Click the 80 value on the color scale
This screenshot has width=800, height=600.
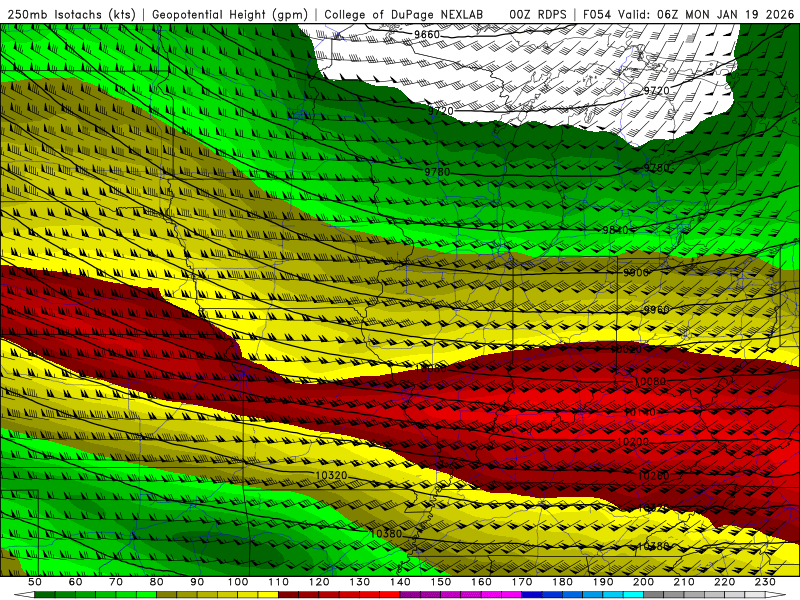coord(156,582)
